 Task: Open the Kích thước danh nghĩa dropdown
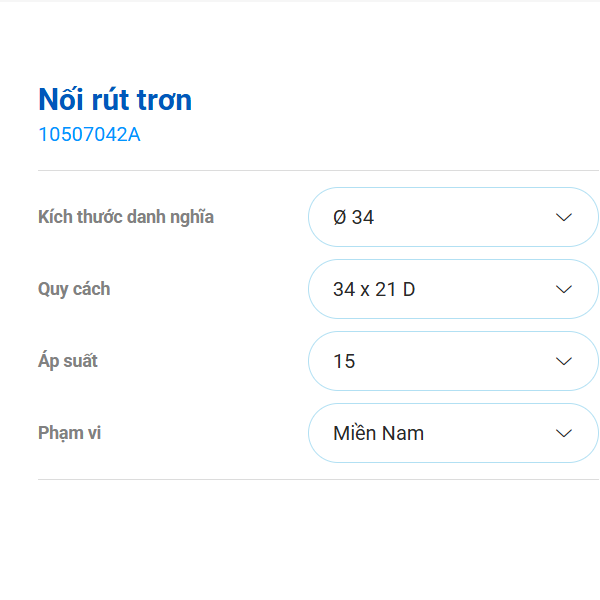click(452, 217)
